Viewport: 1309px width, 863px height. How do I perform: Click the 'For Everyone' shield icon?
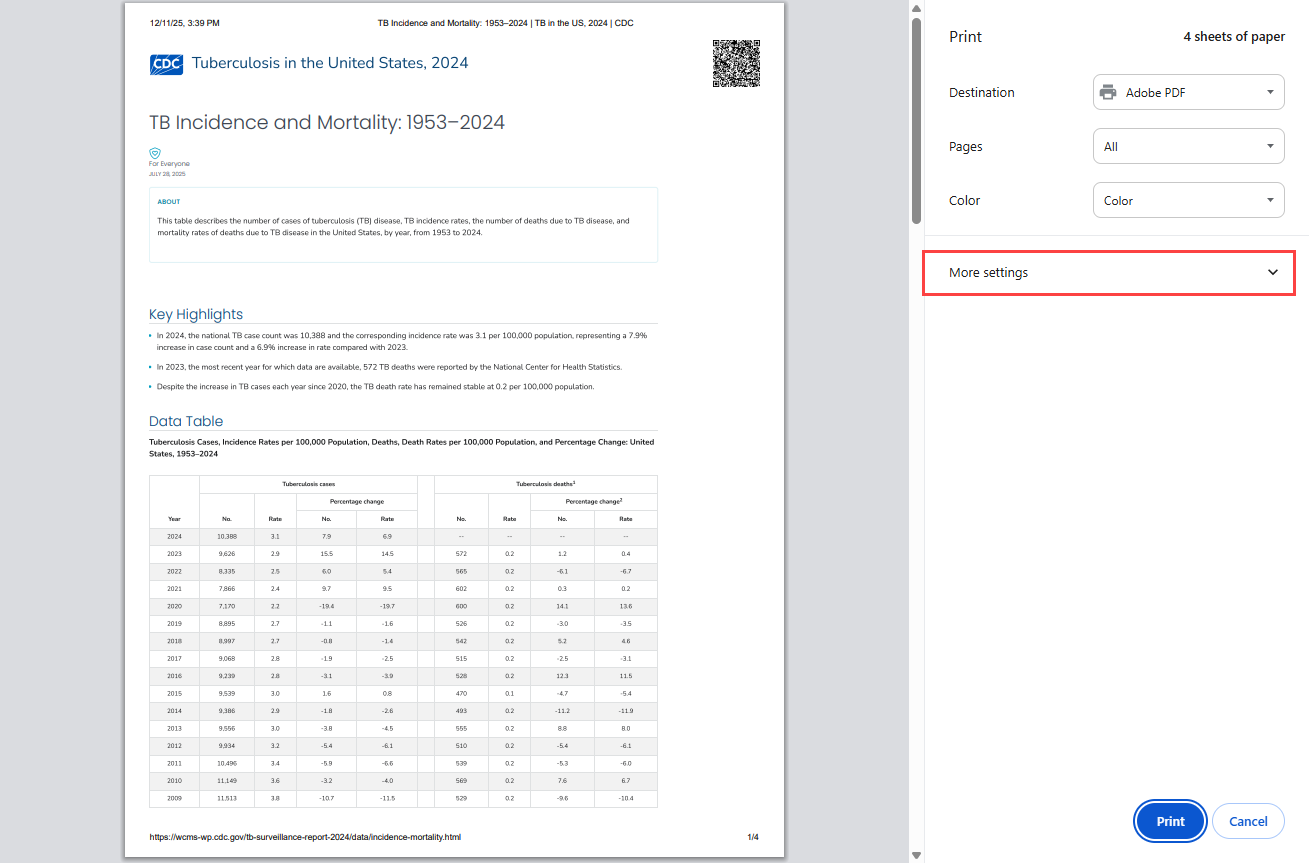pos(154,153)
